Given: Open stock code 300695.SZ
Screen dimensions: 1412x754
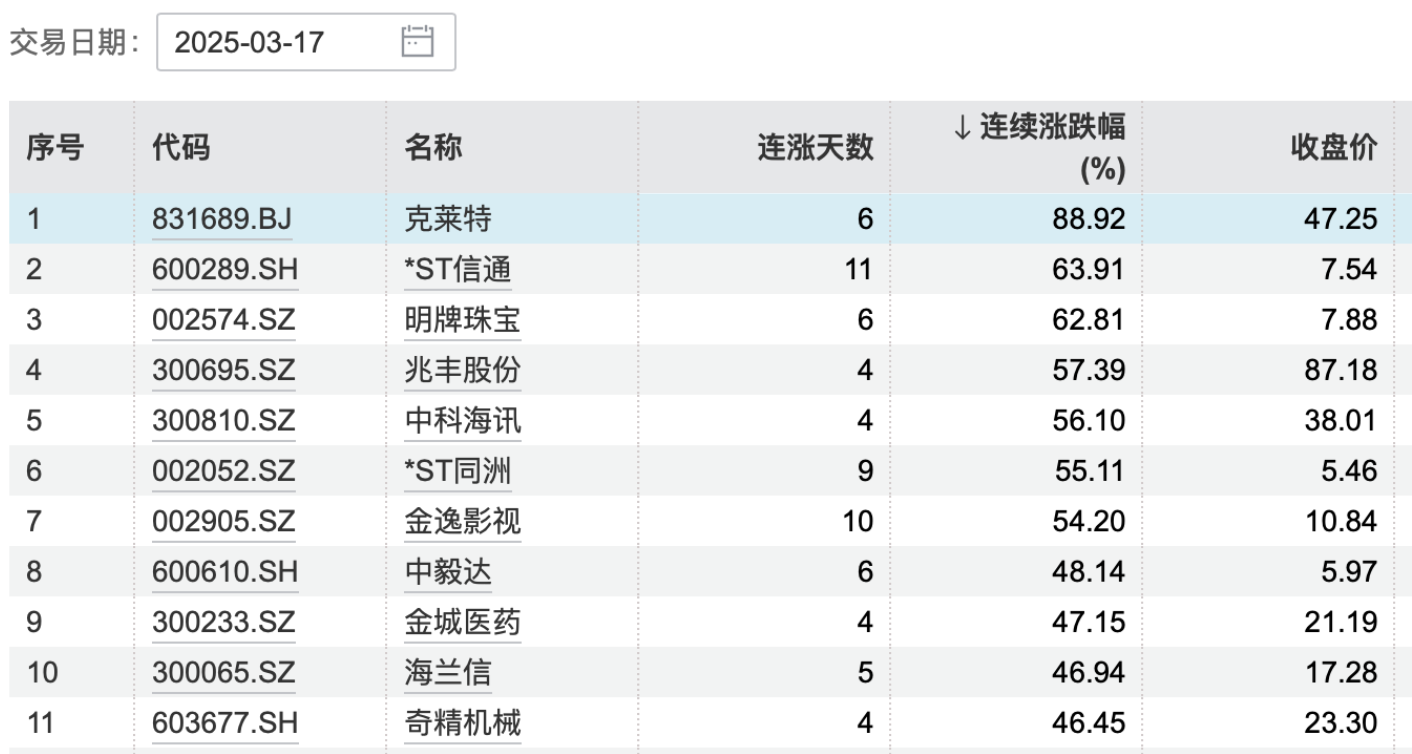Looking at the screenshot, I should [x=224, y=370].
